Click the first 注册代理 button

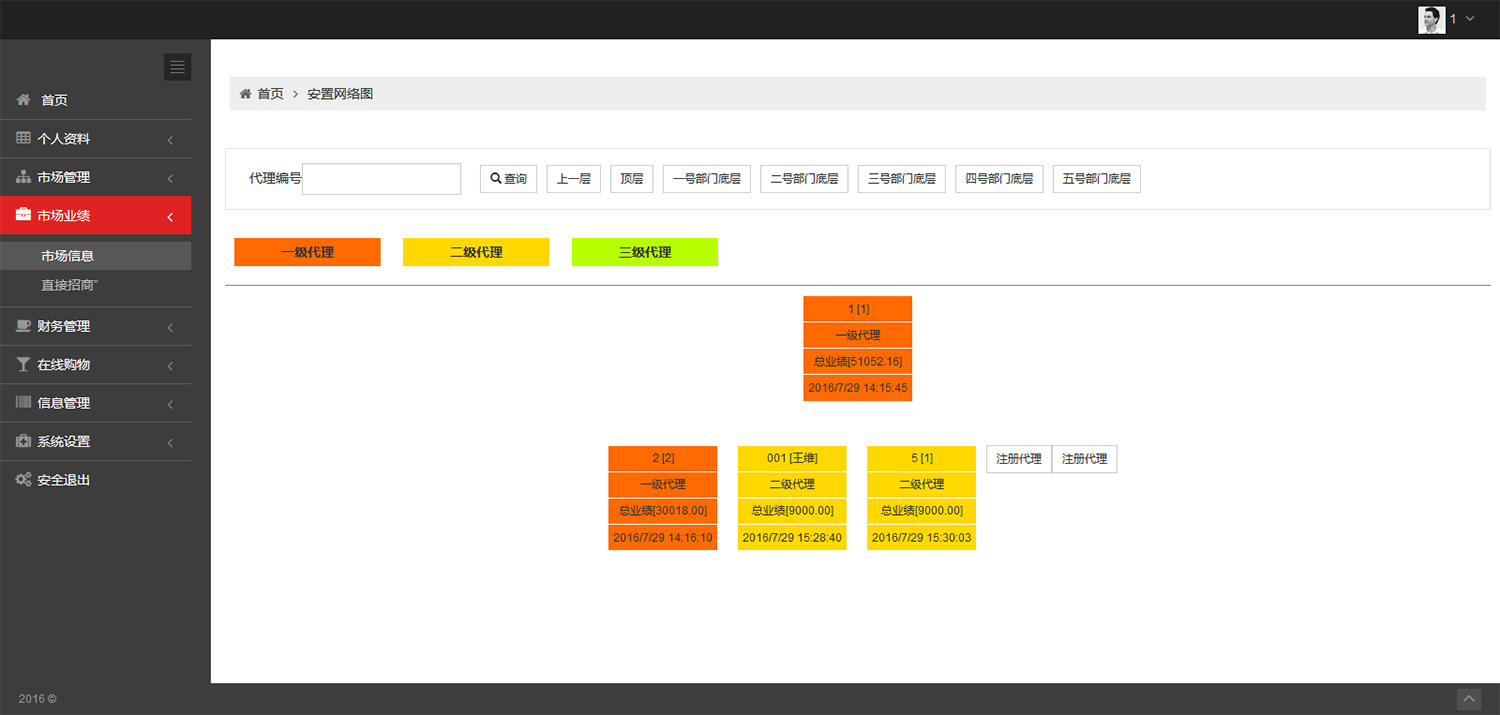pyautogui.click(x=1018, y=459)
